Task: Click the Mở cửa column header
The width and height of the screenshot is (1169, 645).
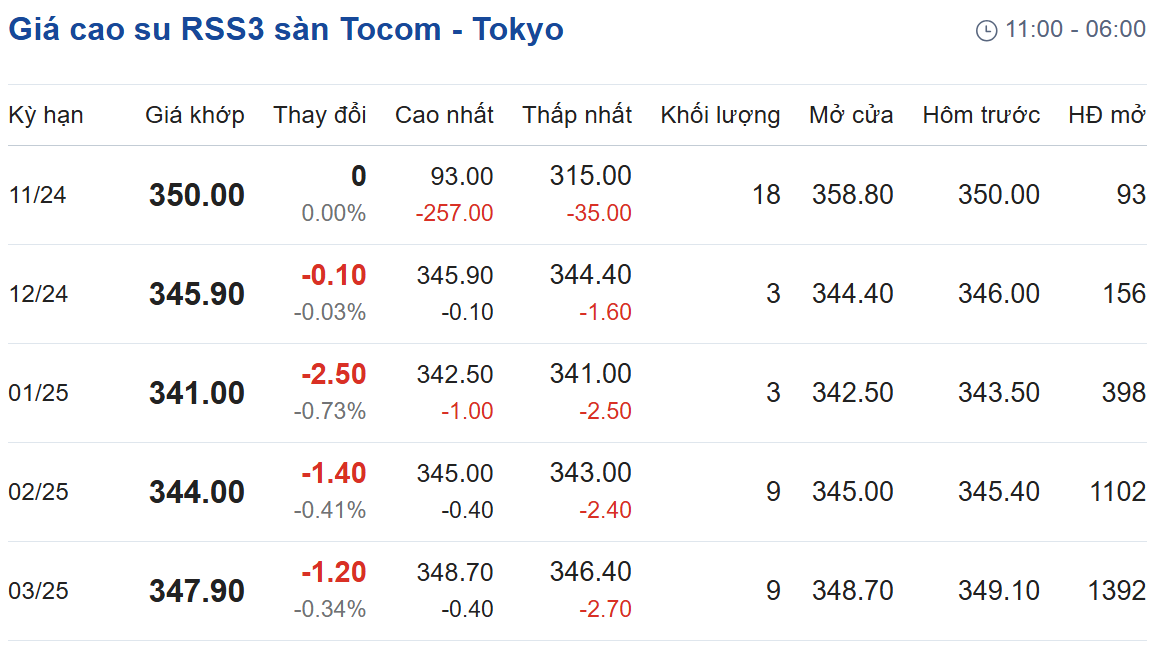Action: 851,115
